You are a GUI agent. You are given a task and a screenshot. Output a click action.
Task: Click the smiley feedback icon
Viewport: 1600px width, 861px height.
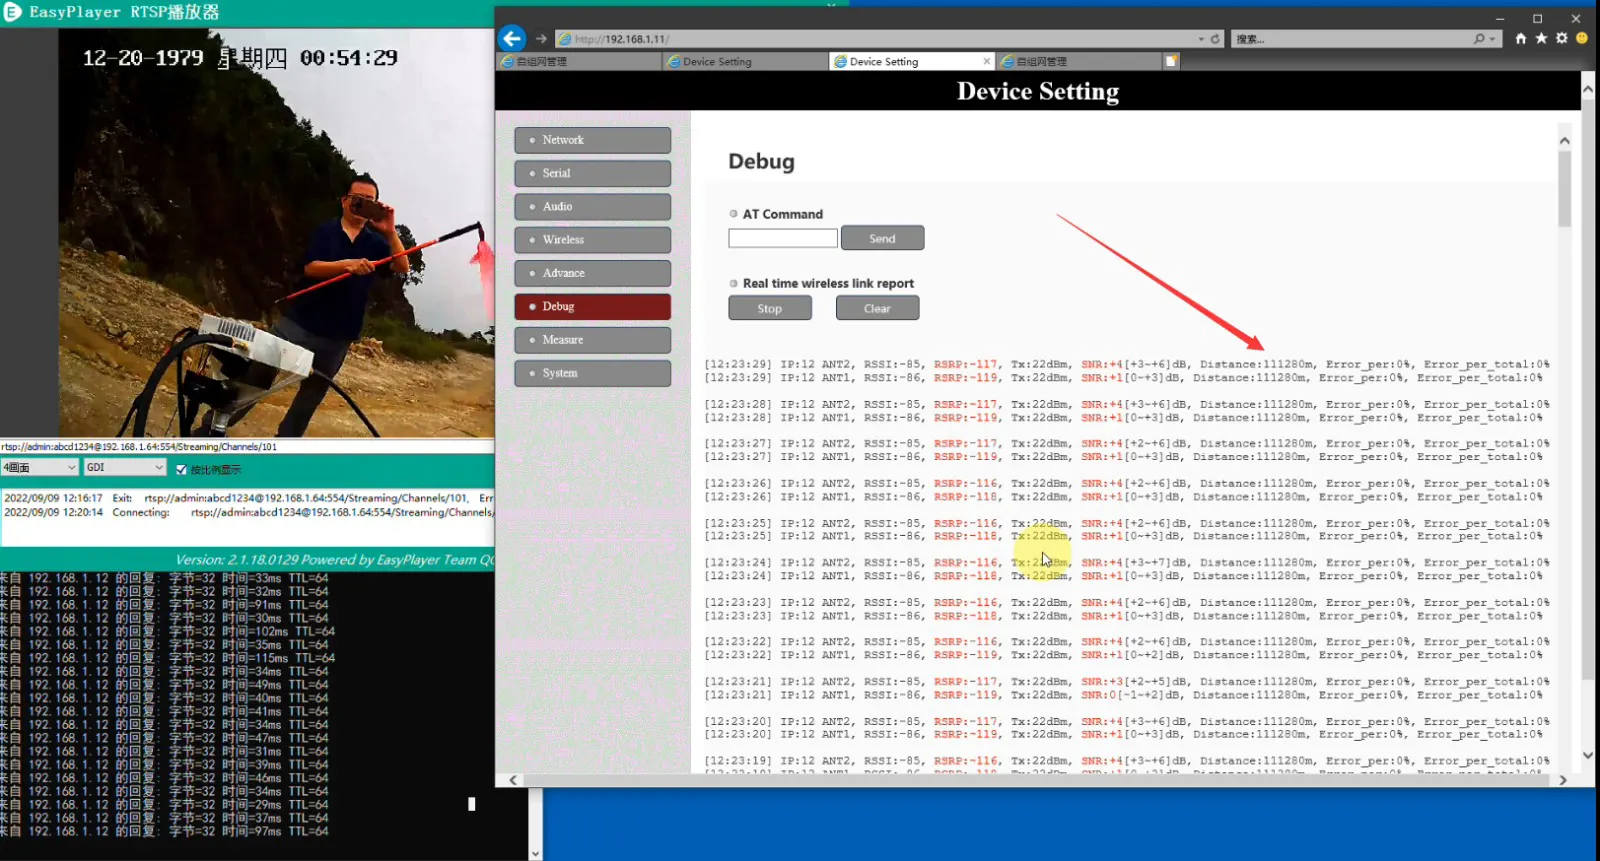(x=1582, y=39)
